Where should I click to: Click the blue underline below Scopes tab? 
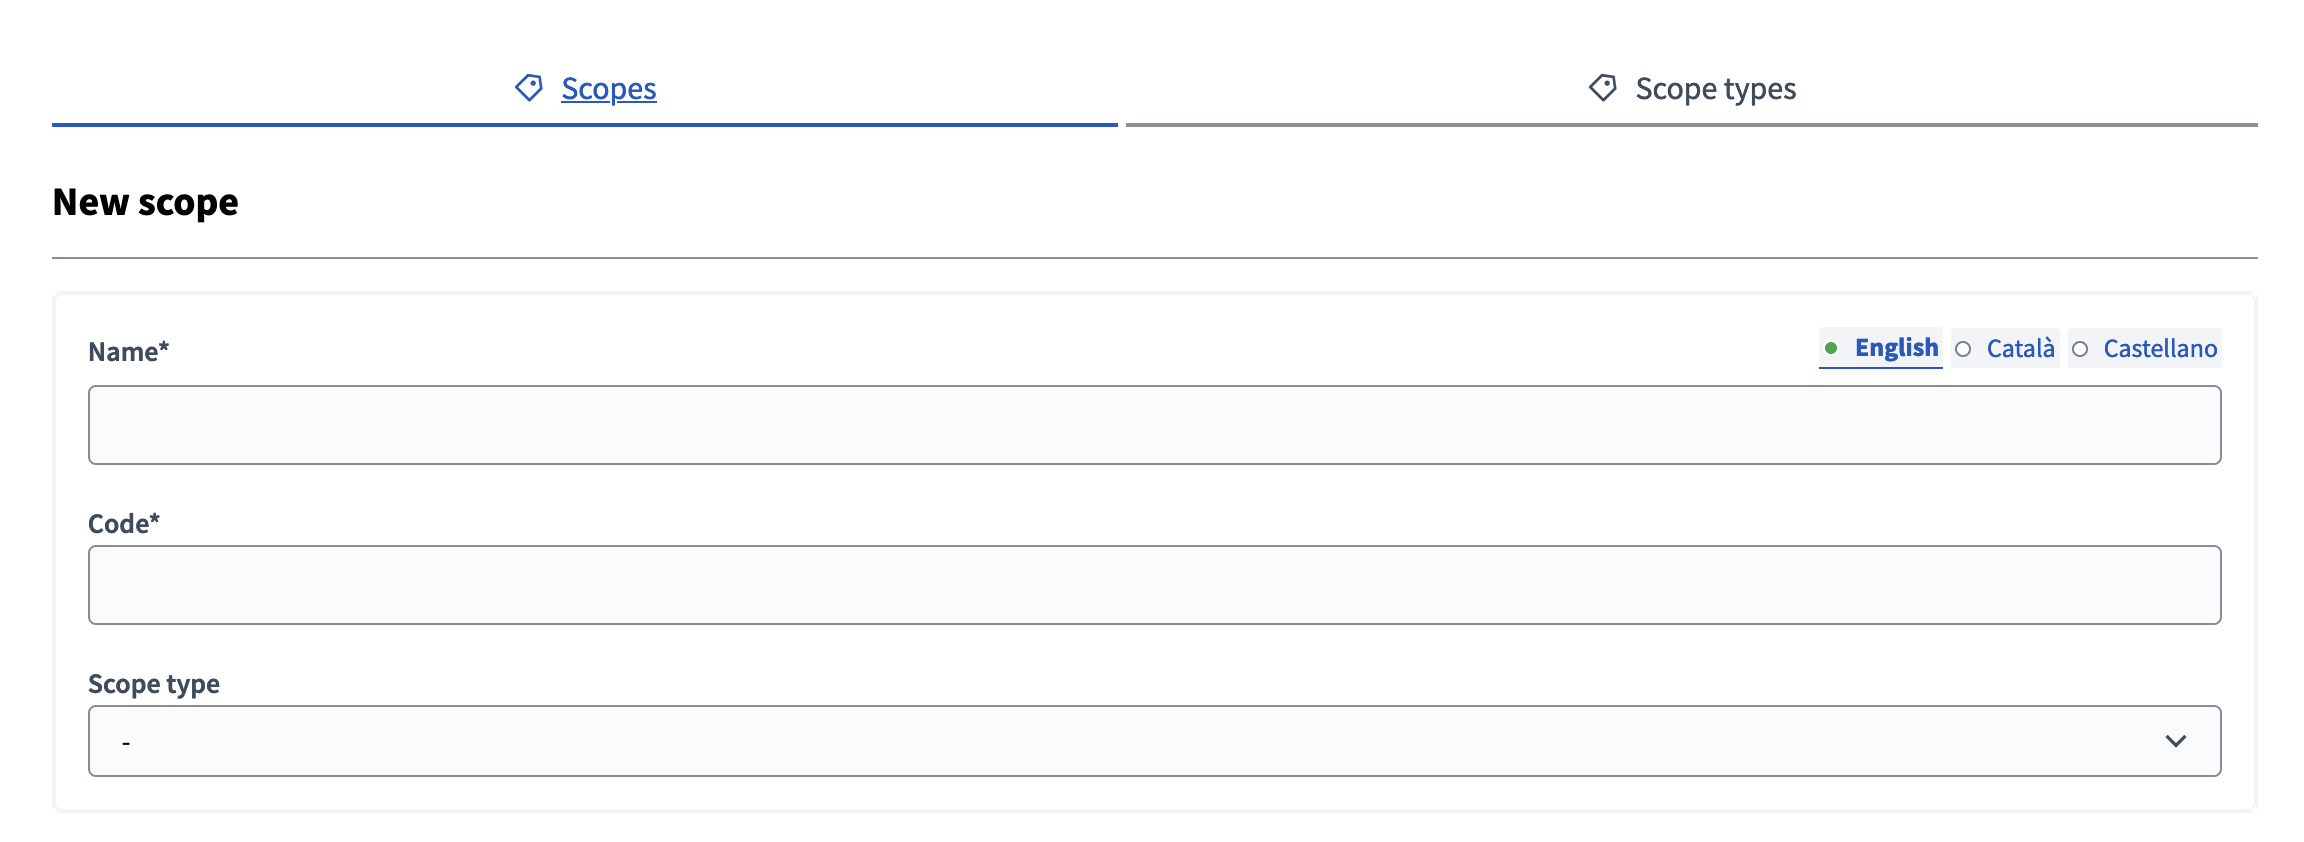point(584,125)
